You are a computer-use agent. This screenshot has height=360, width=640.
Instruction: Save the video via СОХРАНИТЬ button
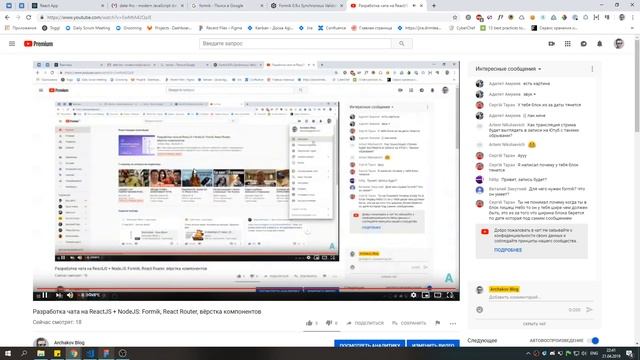tap(409, 323)
